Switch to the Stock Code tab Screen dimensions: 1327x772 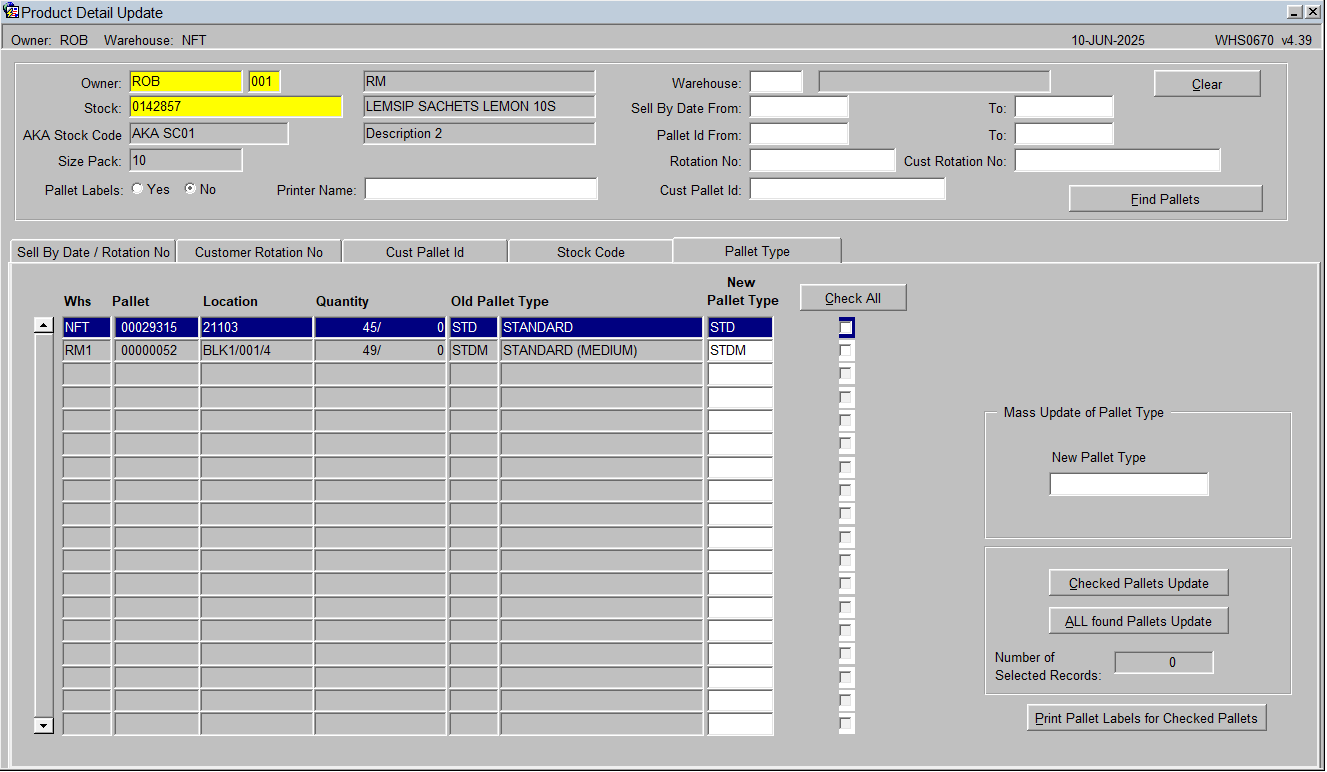pyautogui.click(x=591, y=252)
